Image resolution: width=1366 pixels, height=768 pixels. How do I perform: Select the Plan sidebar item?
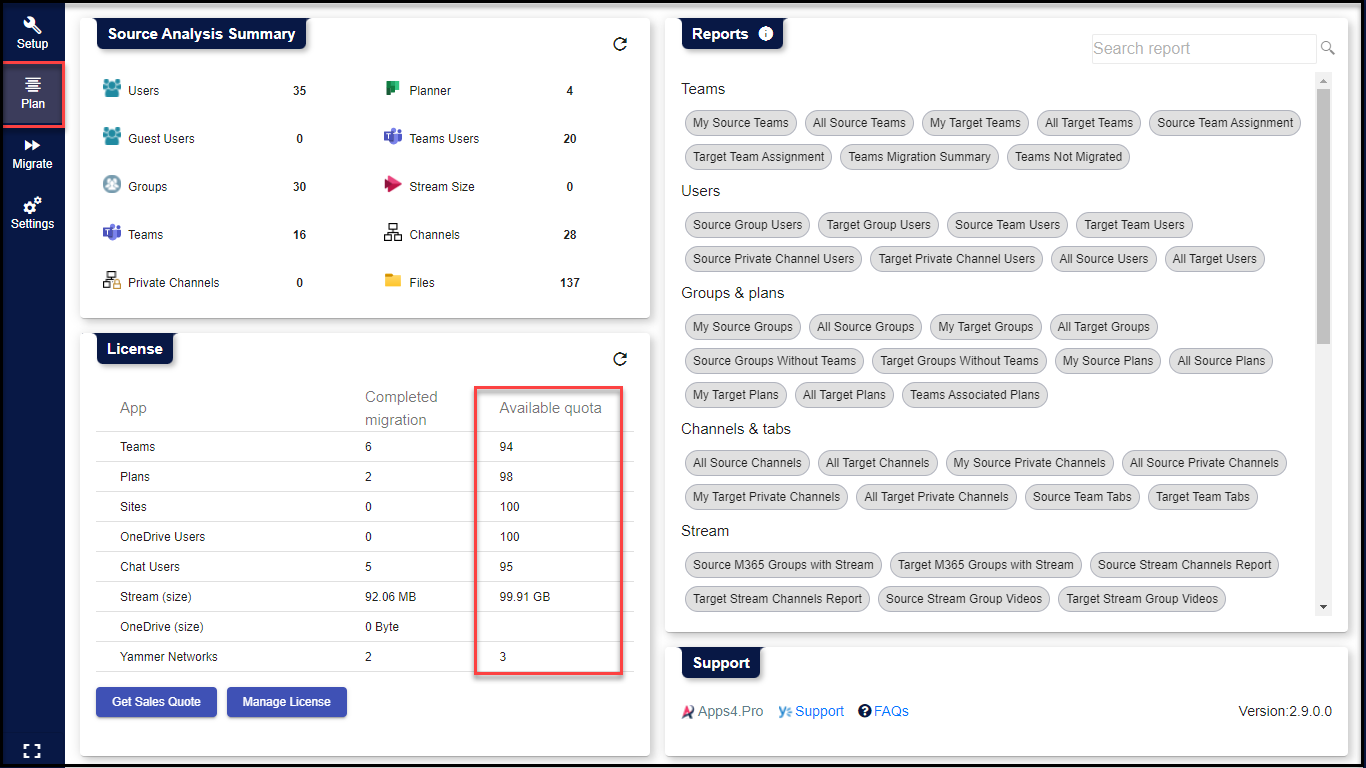(33, 93)
